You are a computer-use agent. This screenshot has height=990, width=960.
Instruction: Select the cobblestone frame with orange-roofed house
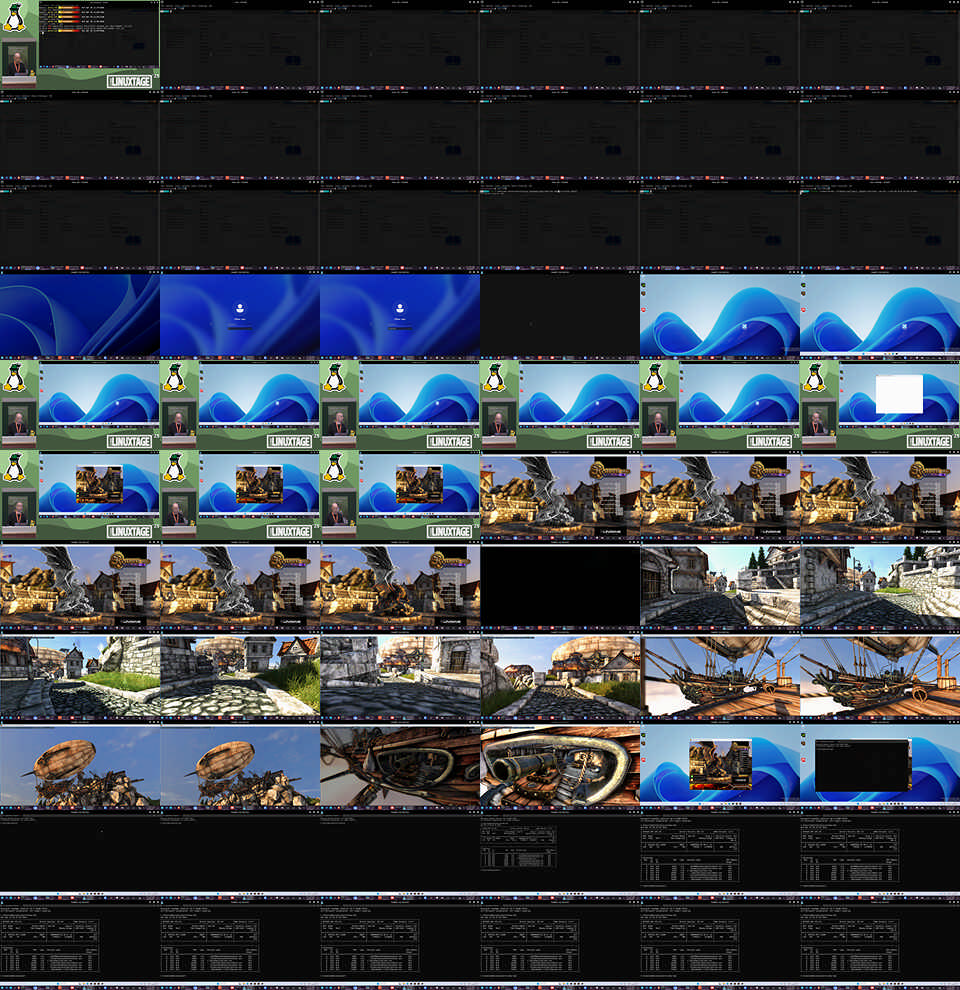[x=240, y=675]
